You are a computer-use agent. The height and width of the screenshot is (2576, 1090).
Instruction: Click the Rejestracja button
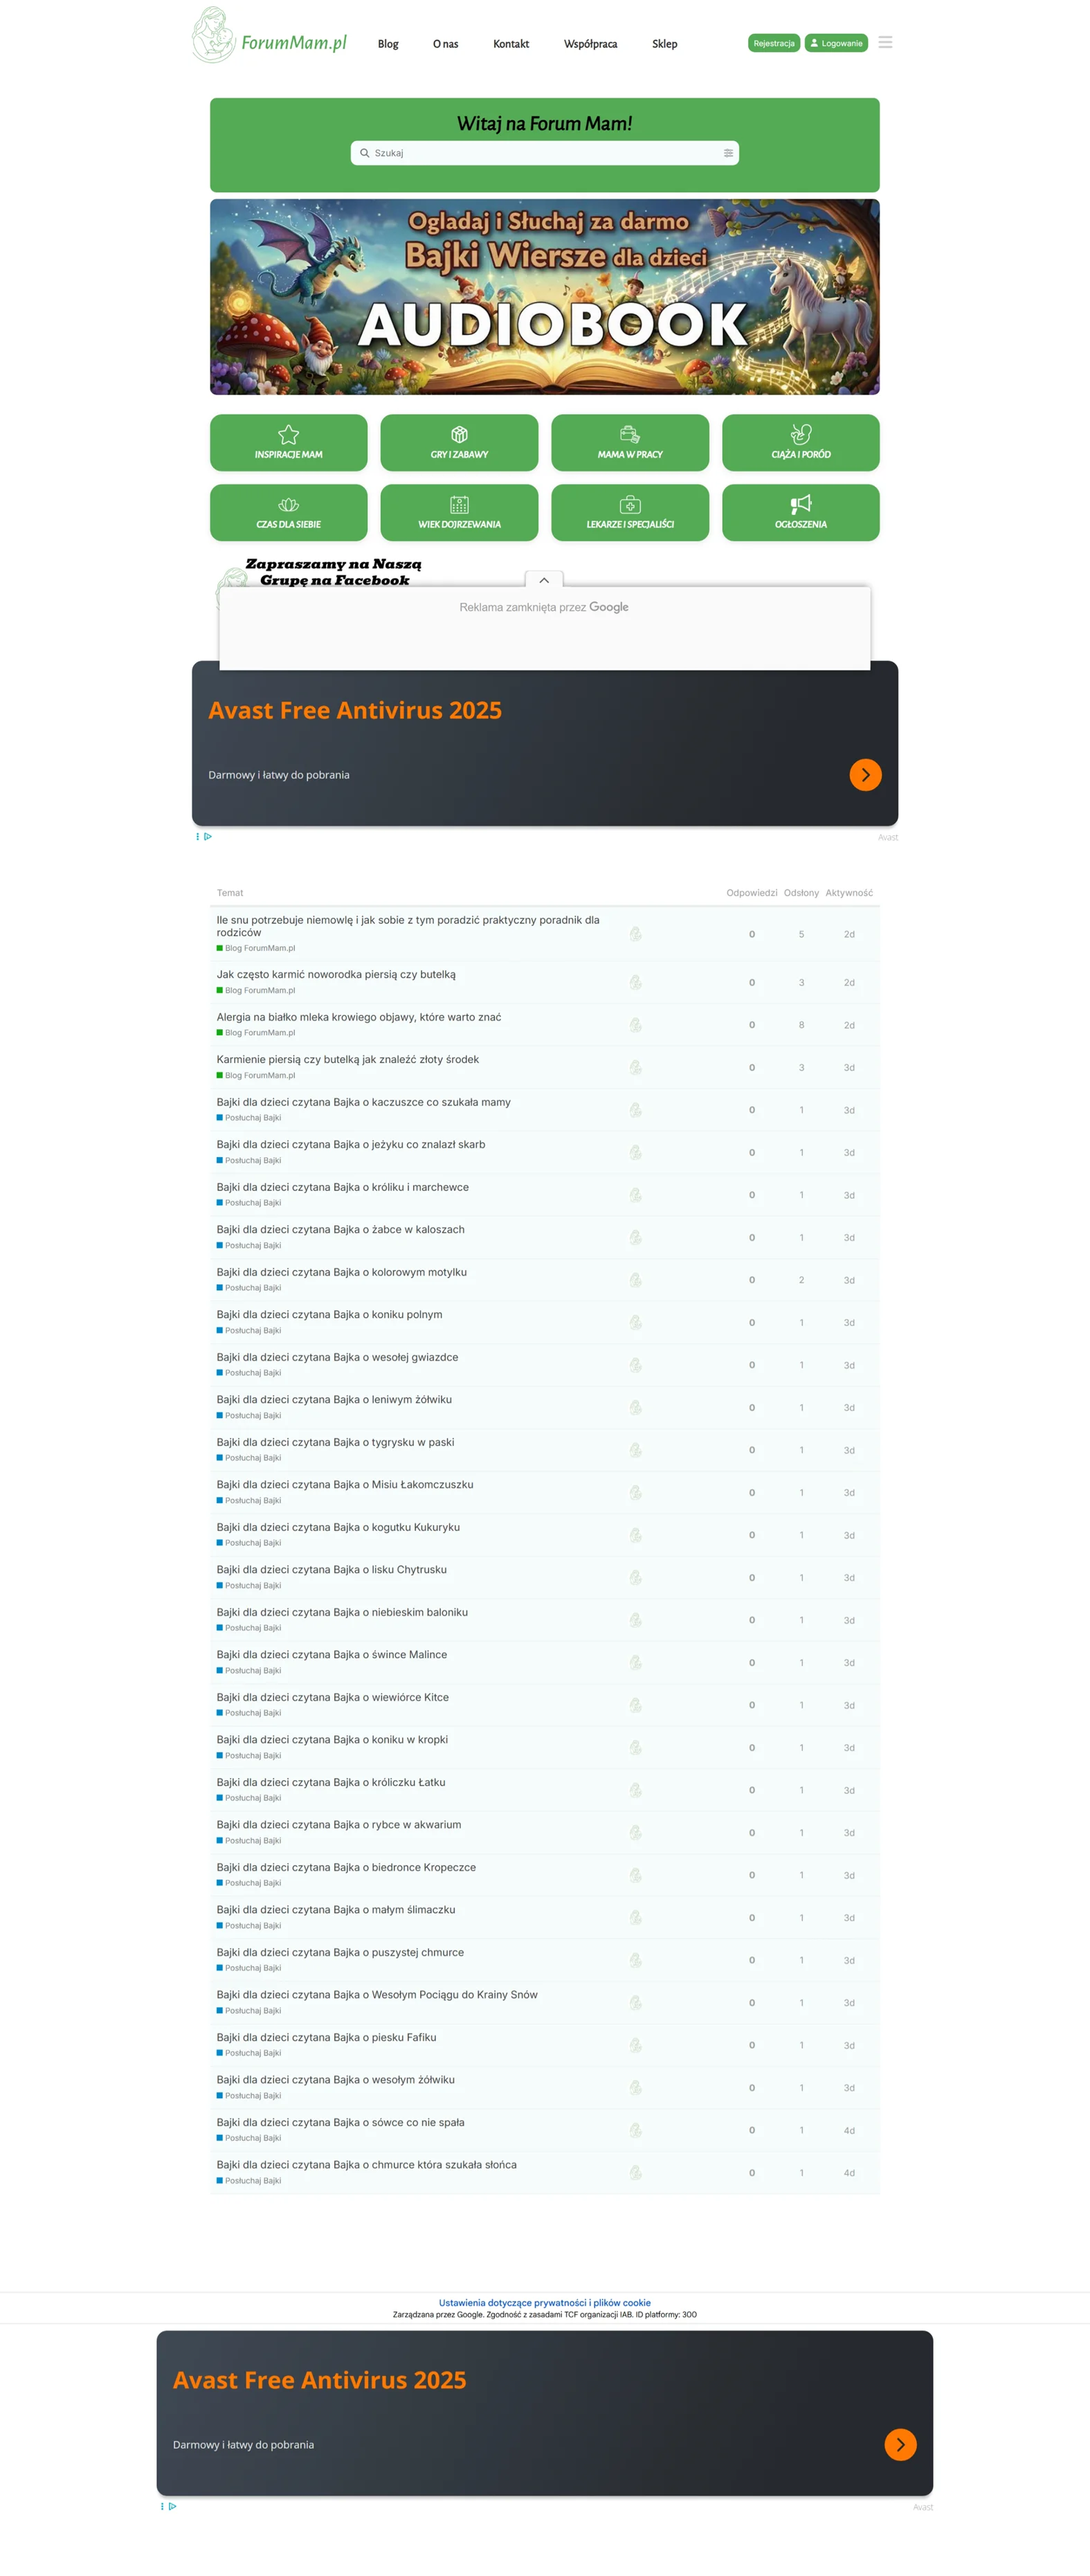[x=773, y=43]
